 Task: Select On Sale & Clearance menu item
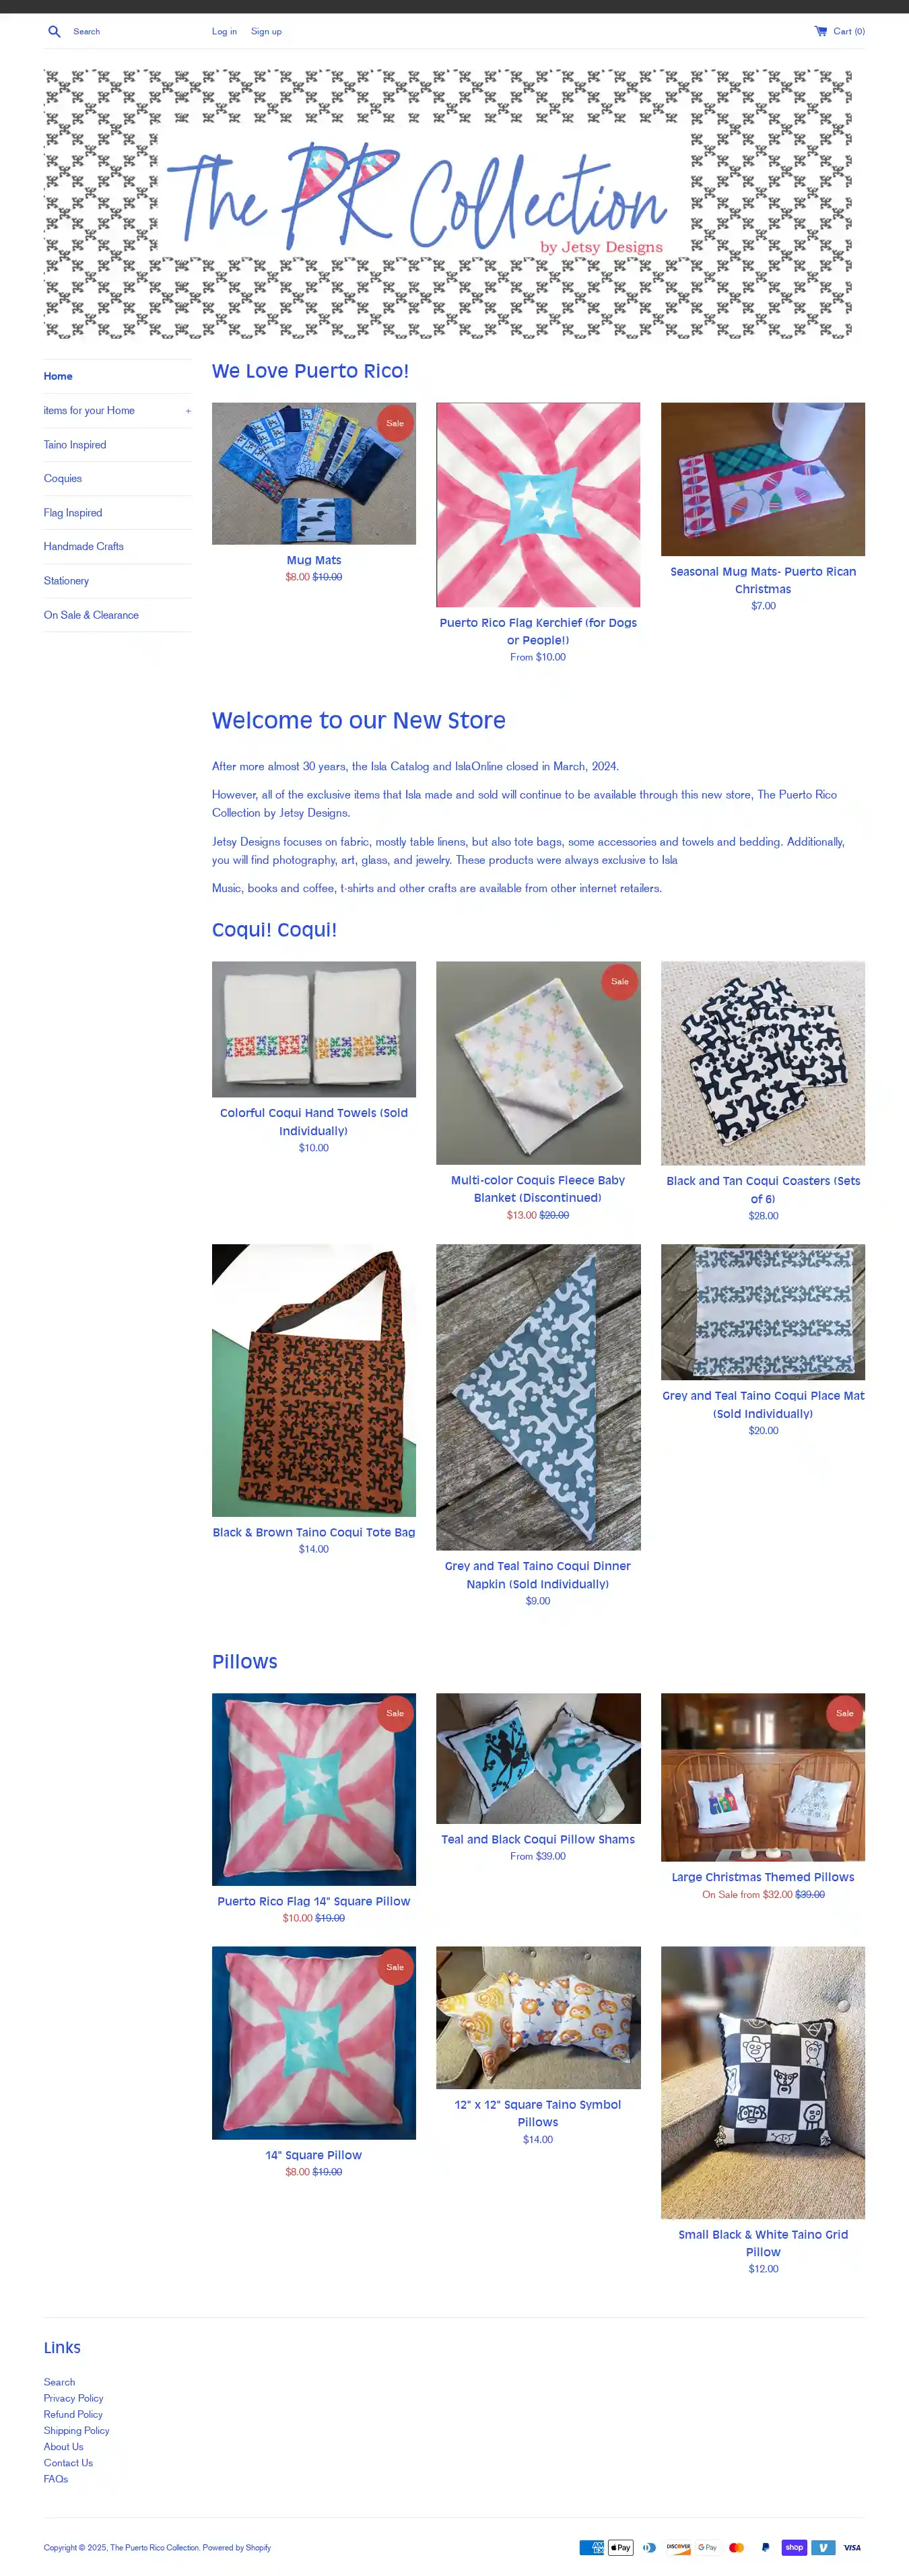[x=91, y=615]
